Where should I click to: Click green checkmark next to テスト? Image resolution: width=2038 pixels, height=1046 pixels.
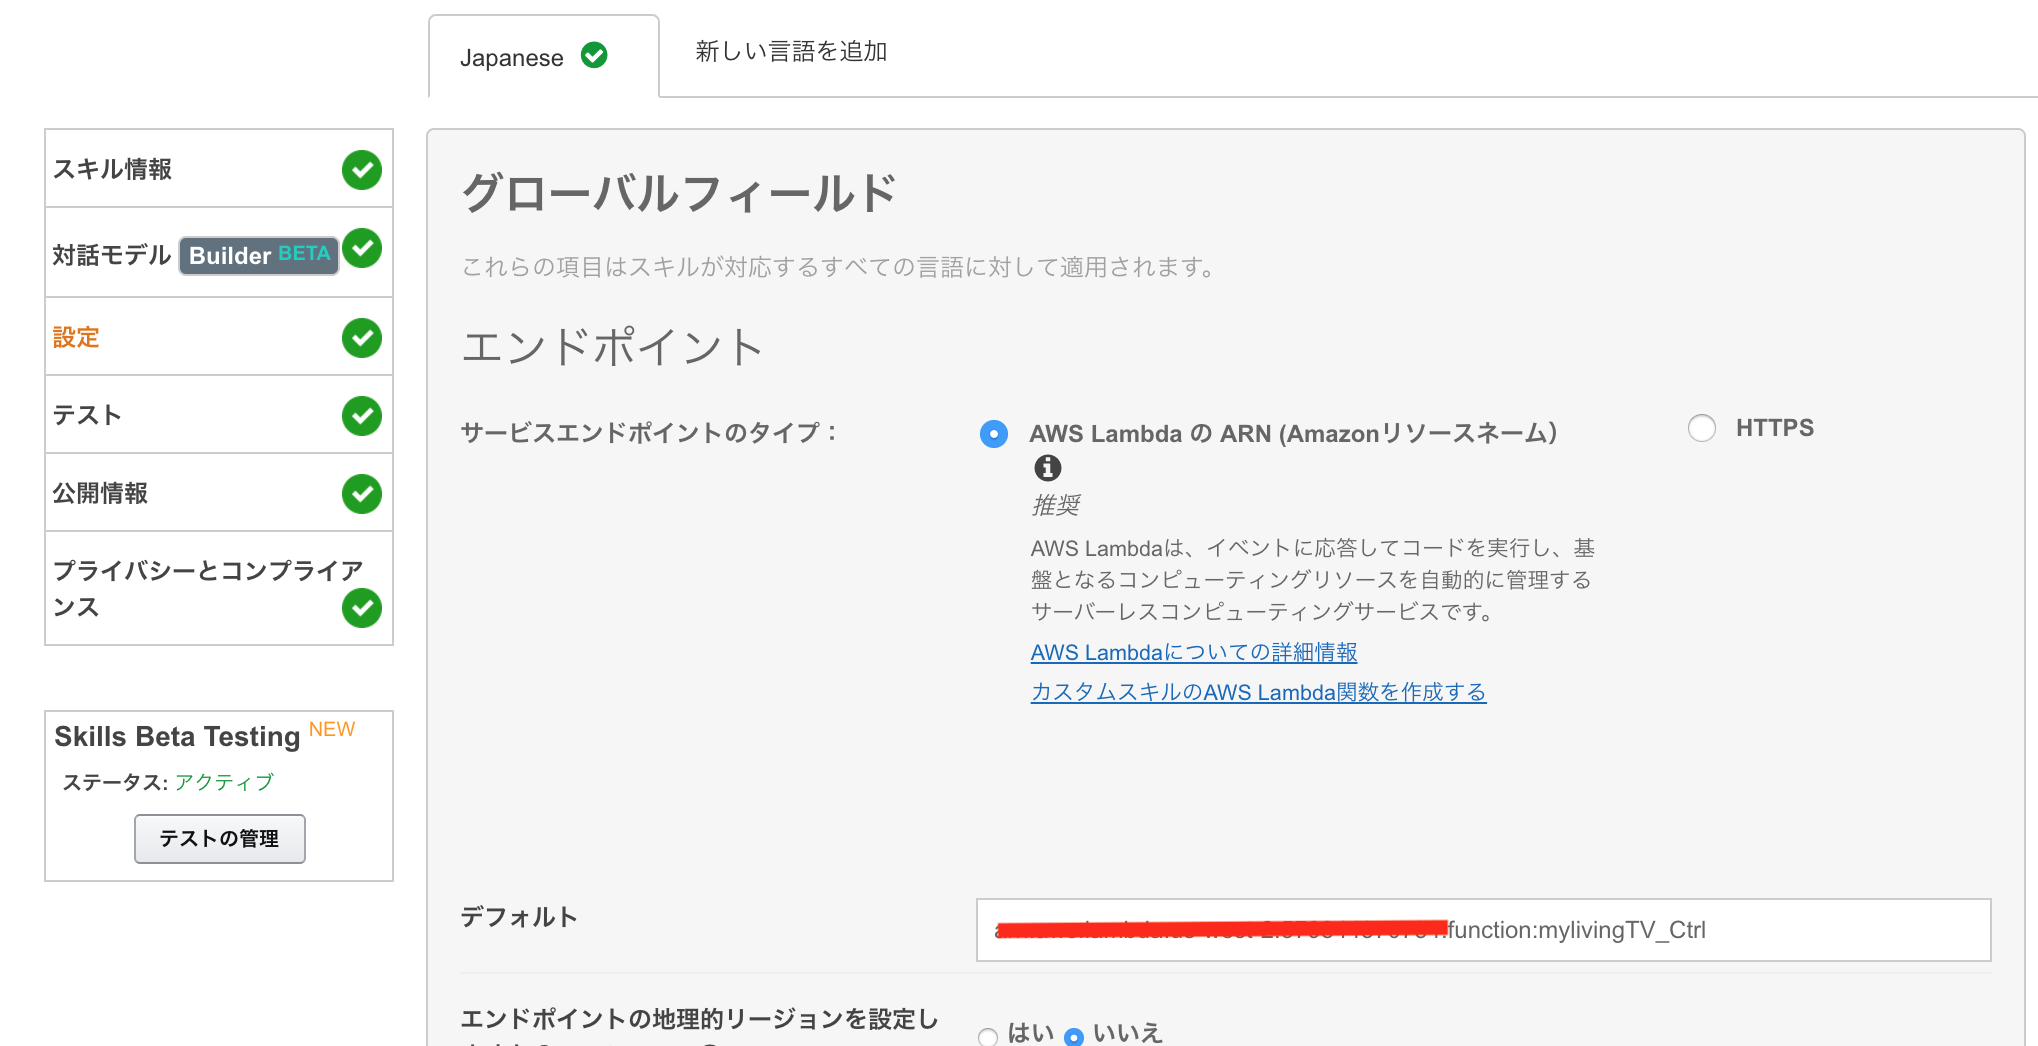click(x=362, y=416)
